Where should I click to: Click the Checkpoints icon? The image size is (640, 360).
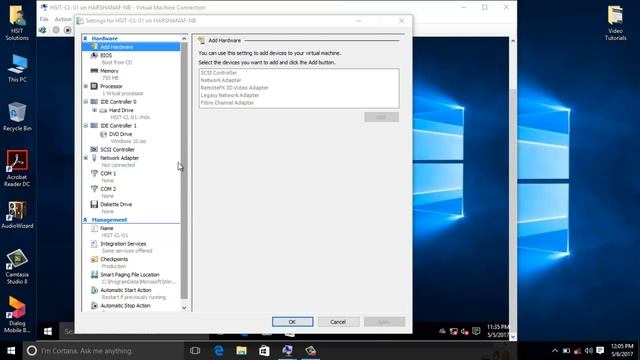coord(94,259)
